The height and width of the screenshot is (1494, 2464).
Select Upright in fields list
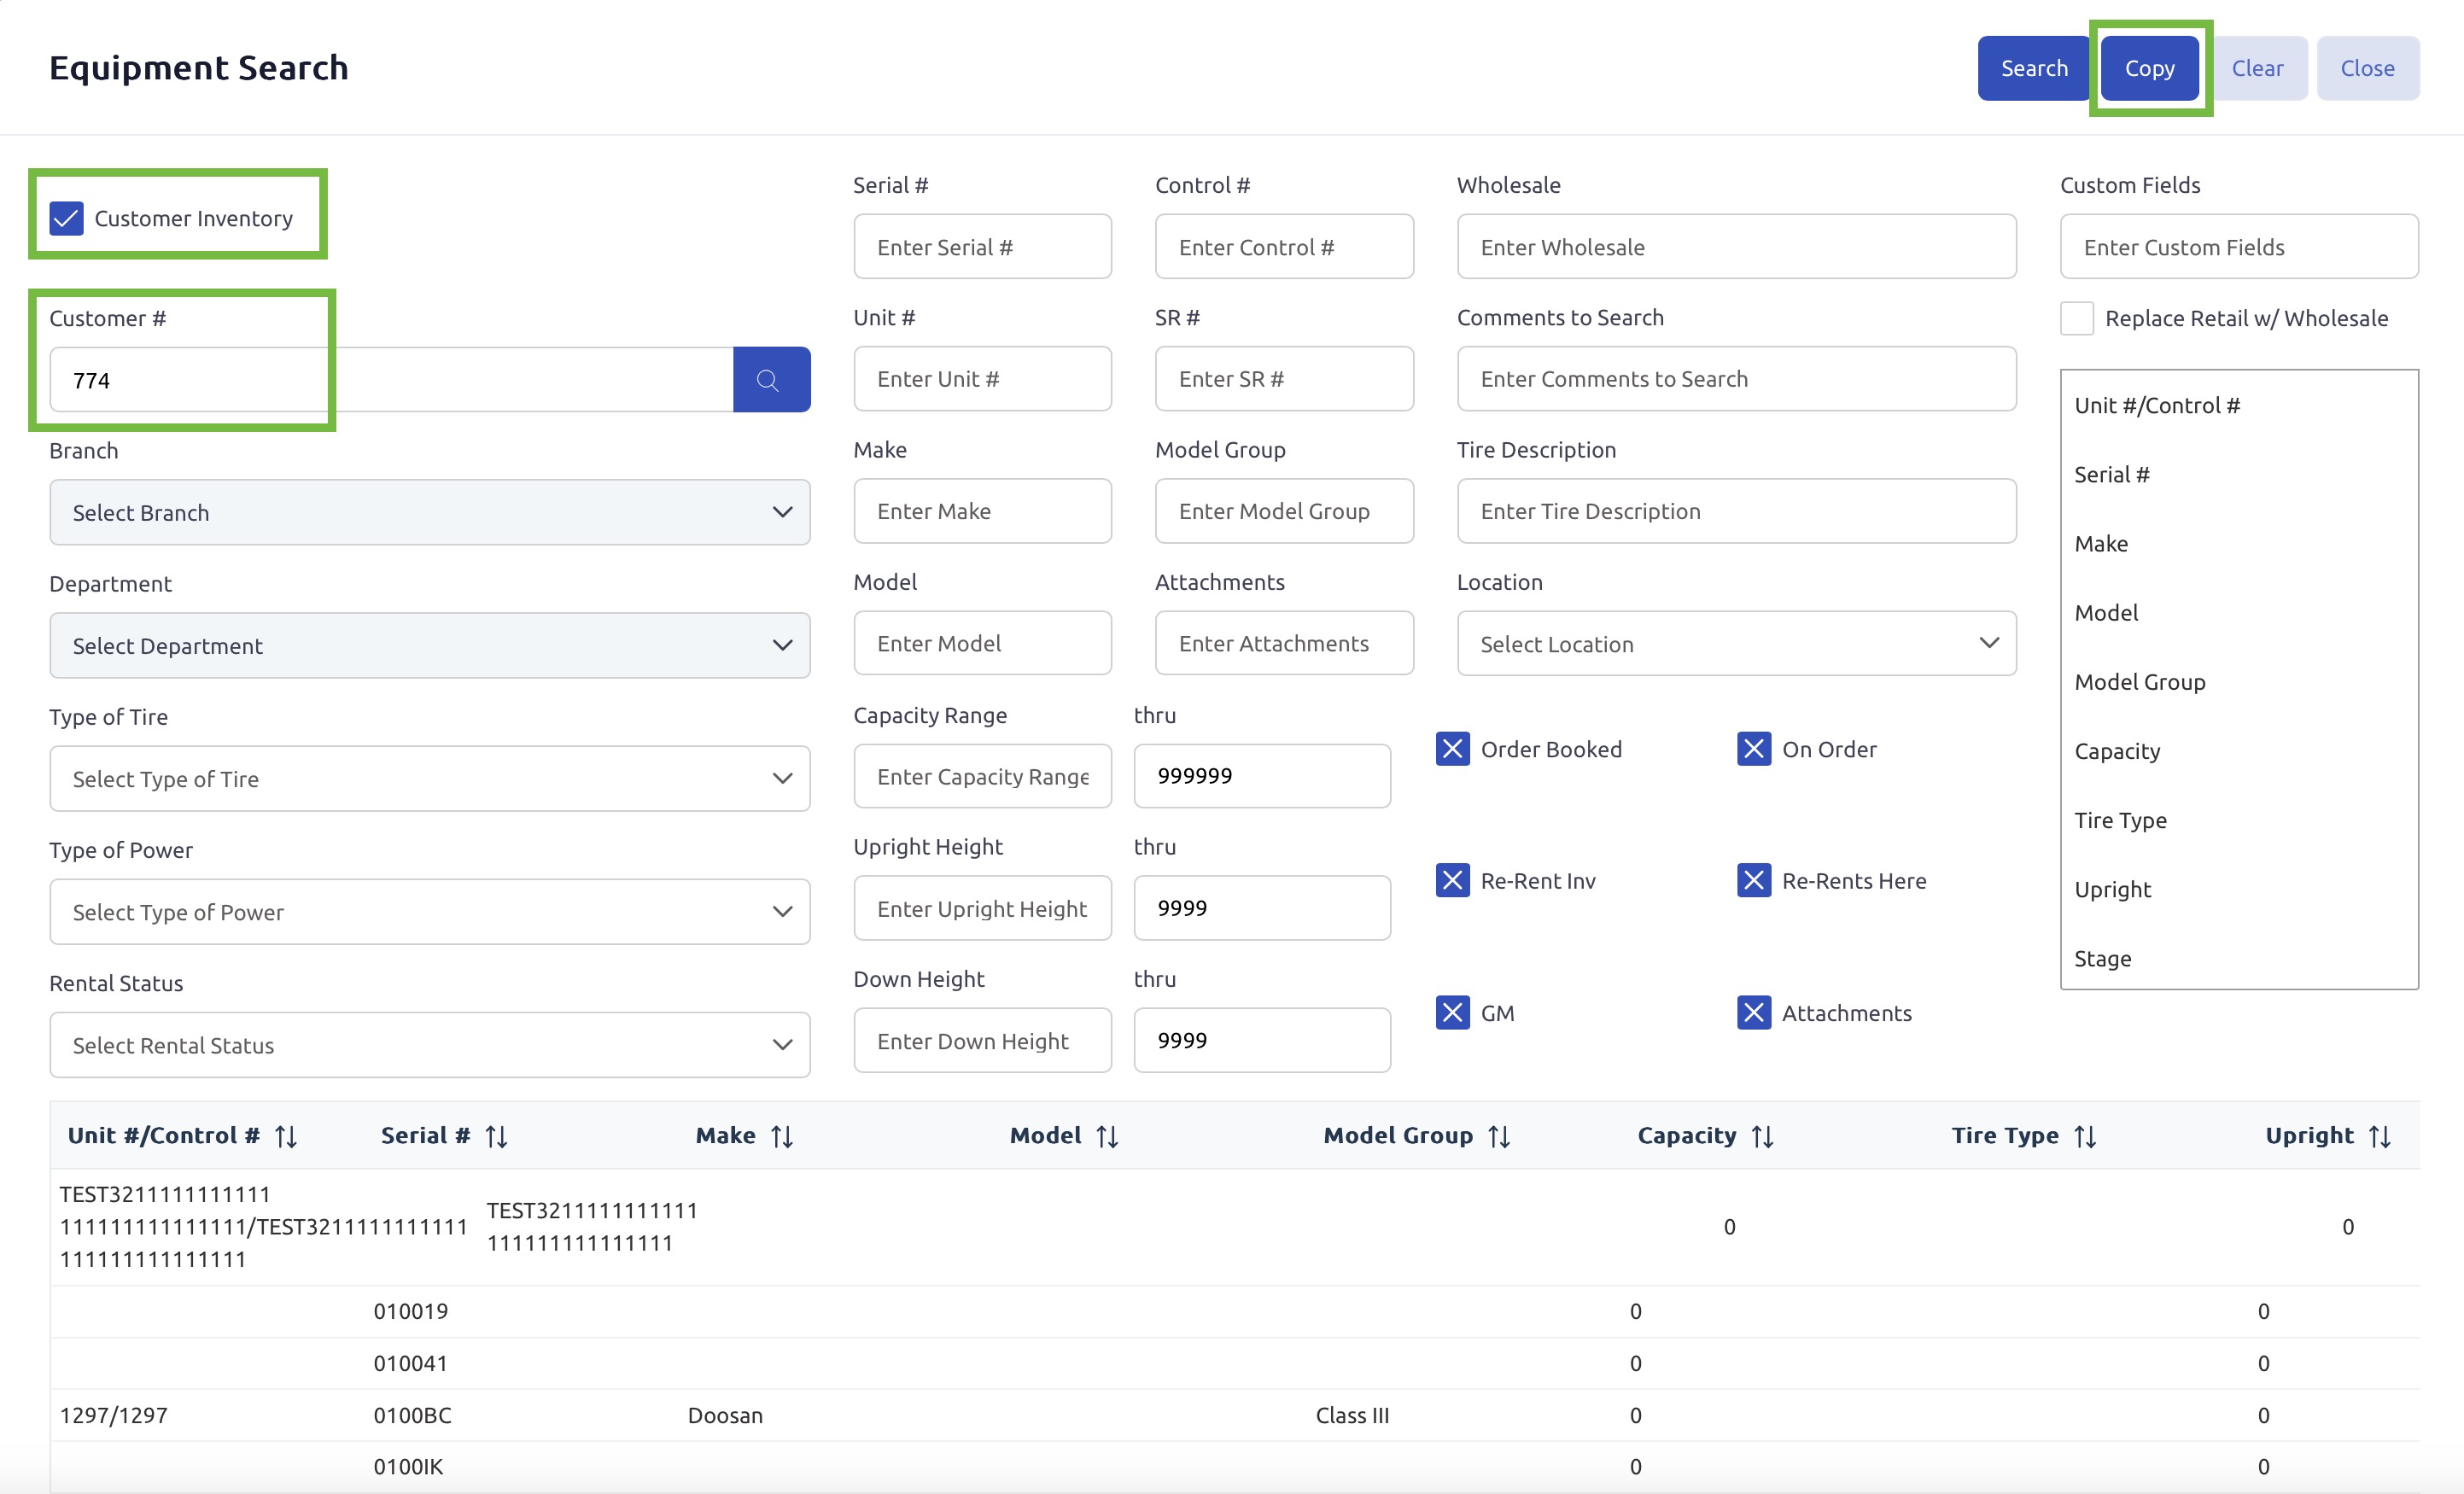(2239, 889)
